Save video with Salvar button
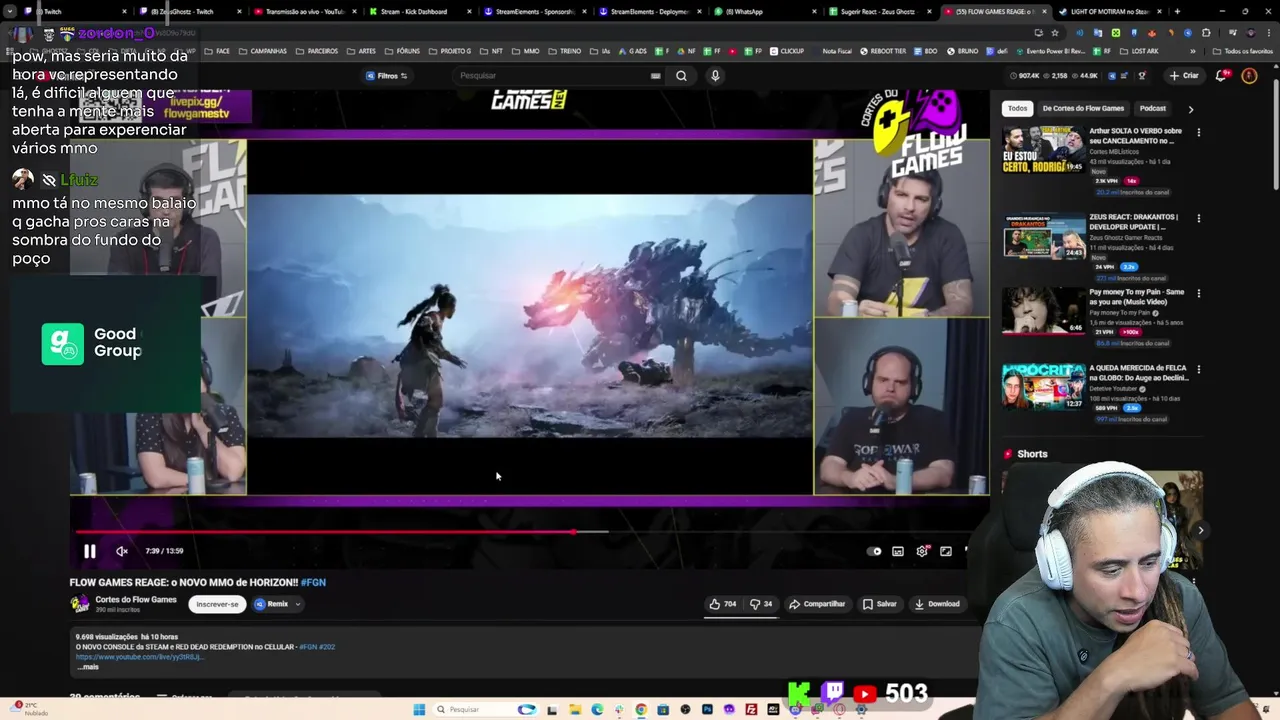 [880, 604]
